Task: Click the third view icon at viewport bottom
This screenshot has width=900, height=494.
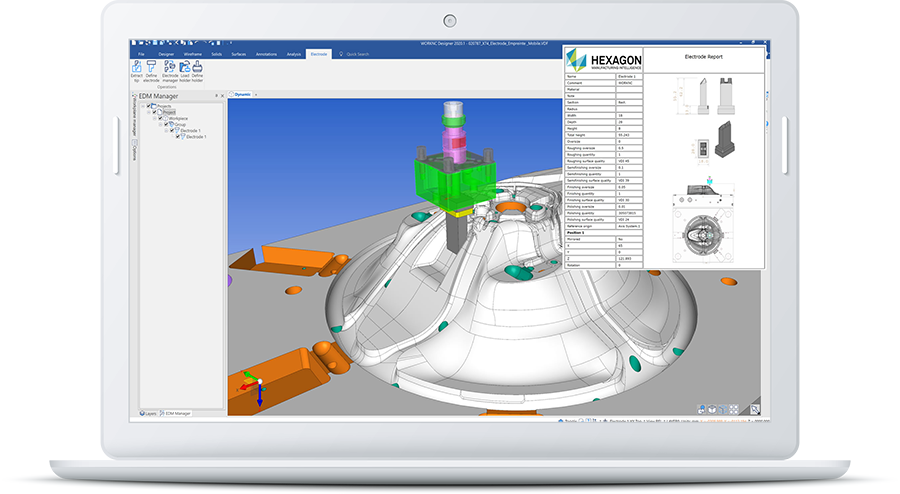Action: tap(723, 409)
